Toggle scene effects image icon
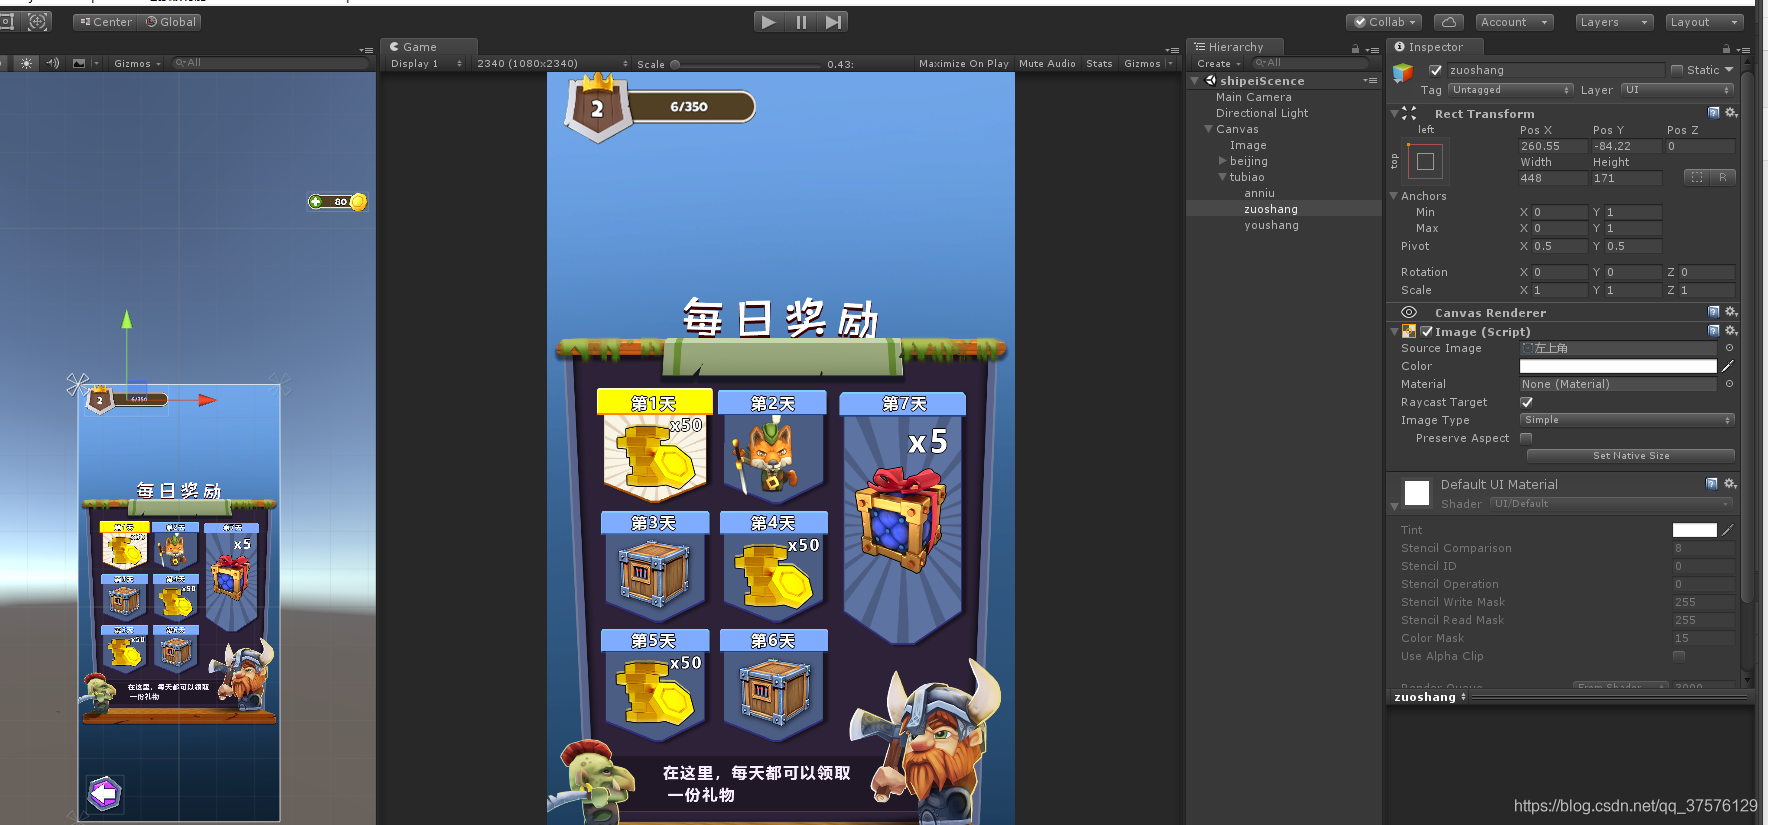The height and width of the screenshot is (825, 1768). (x=79, y=63)
